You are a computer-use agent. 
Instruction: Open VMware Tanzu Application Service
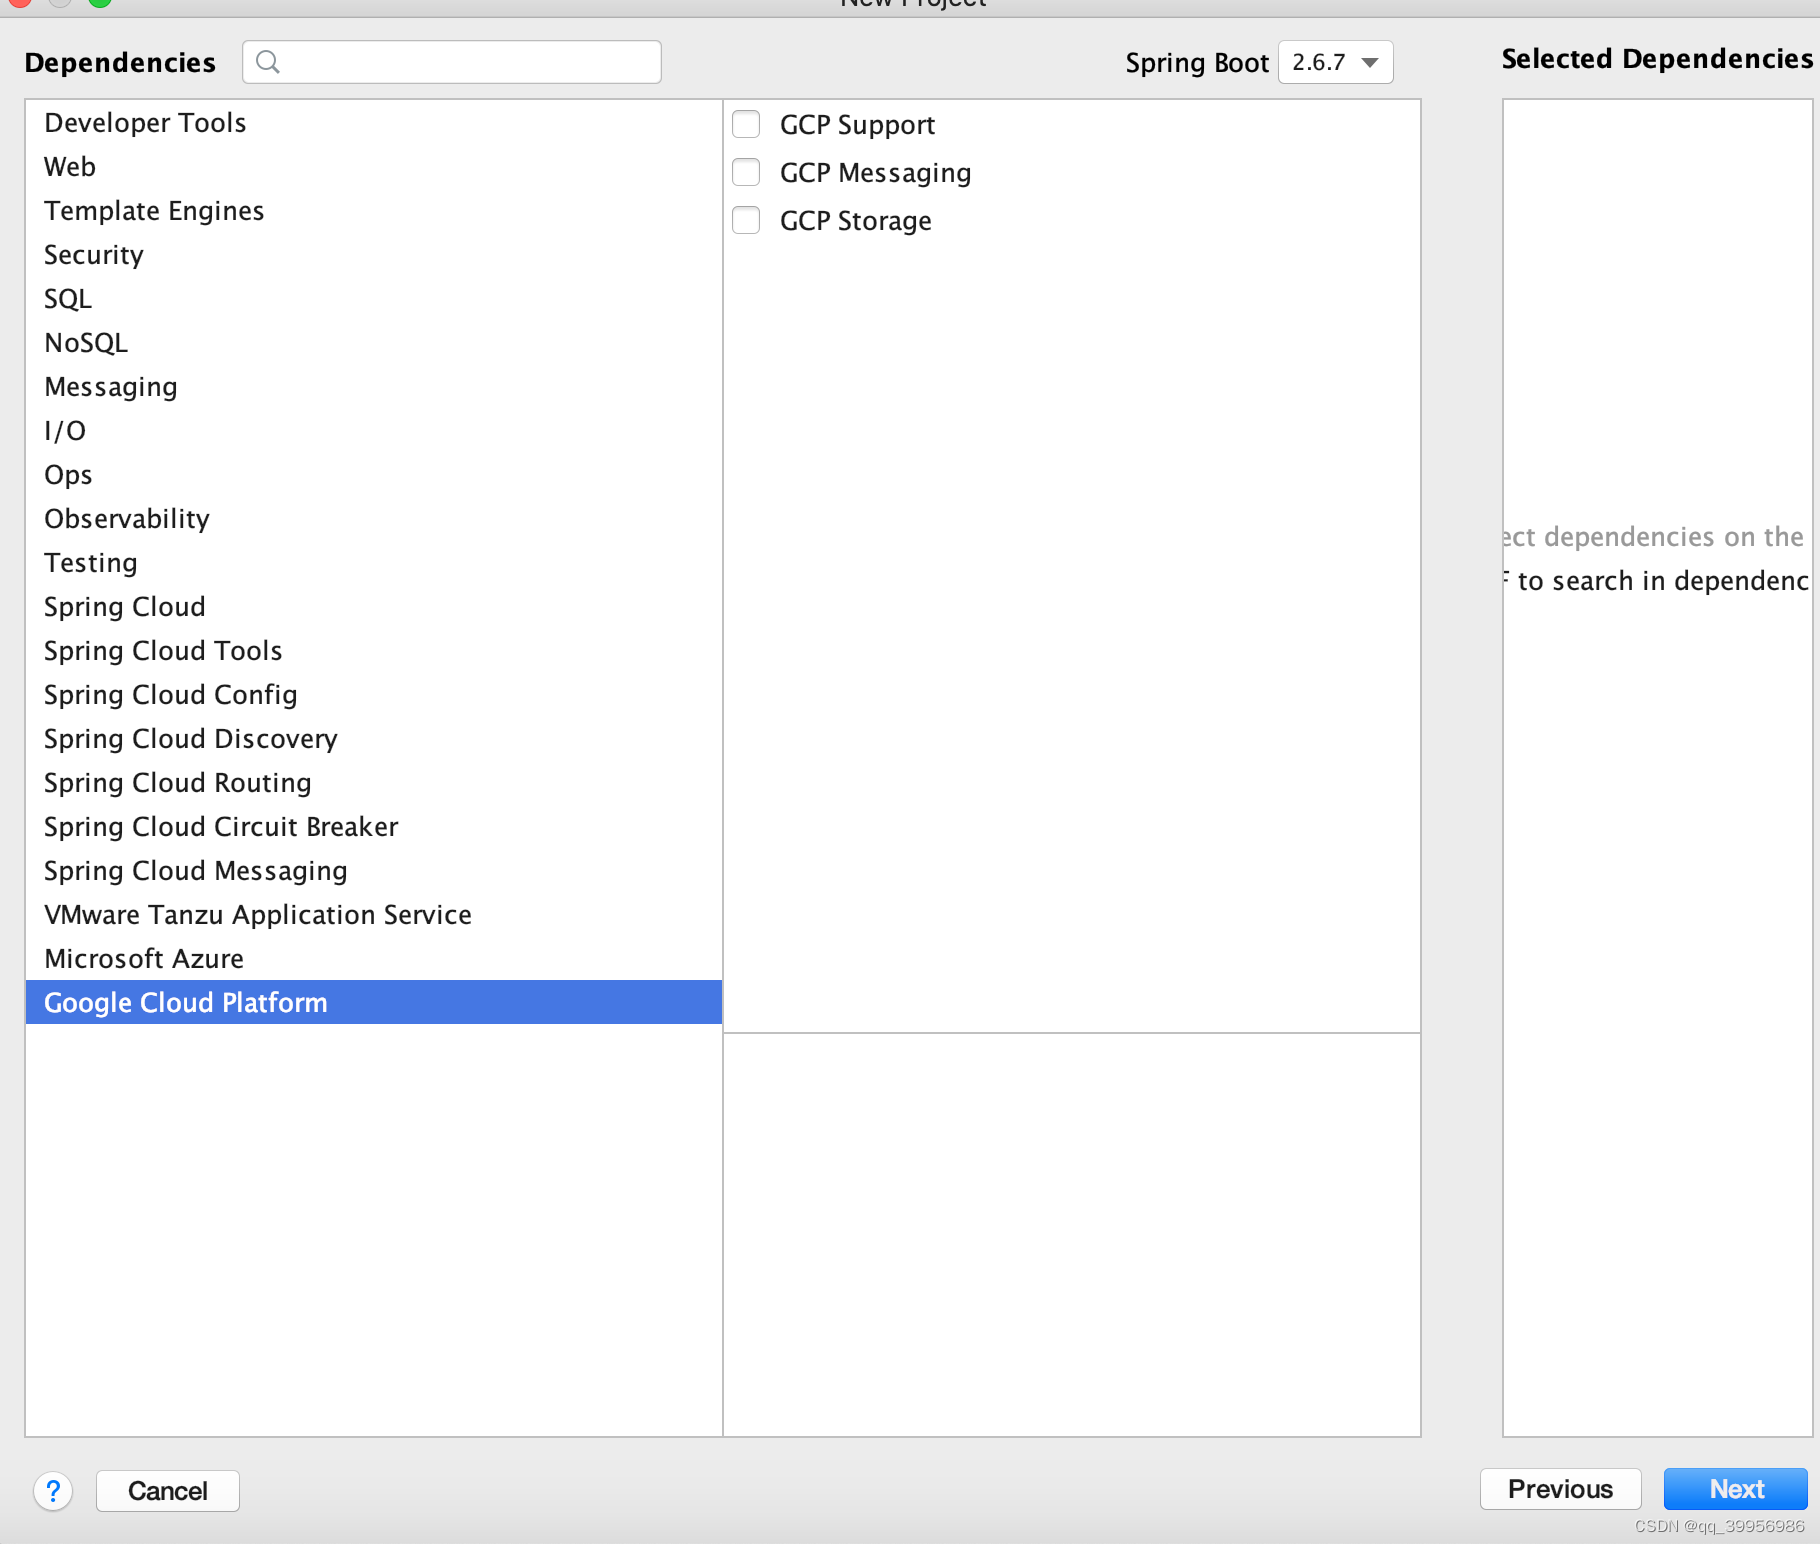tap(374, 915)
